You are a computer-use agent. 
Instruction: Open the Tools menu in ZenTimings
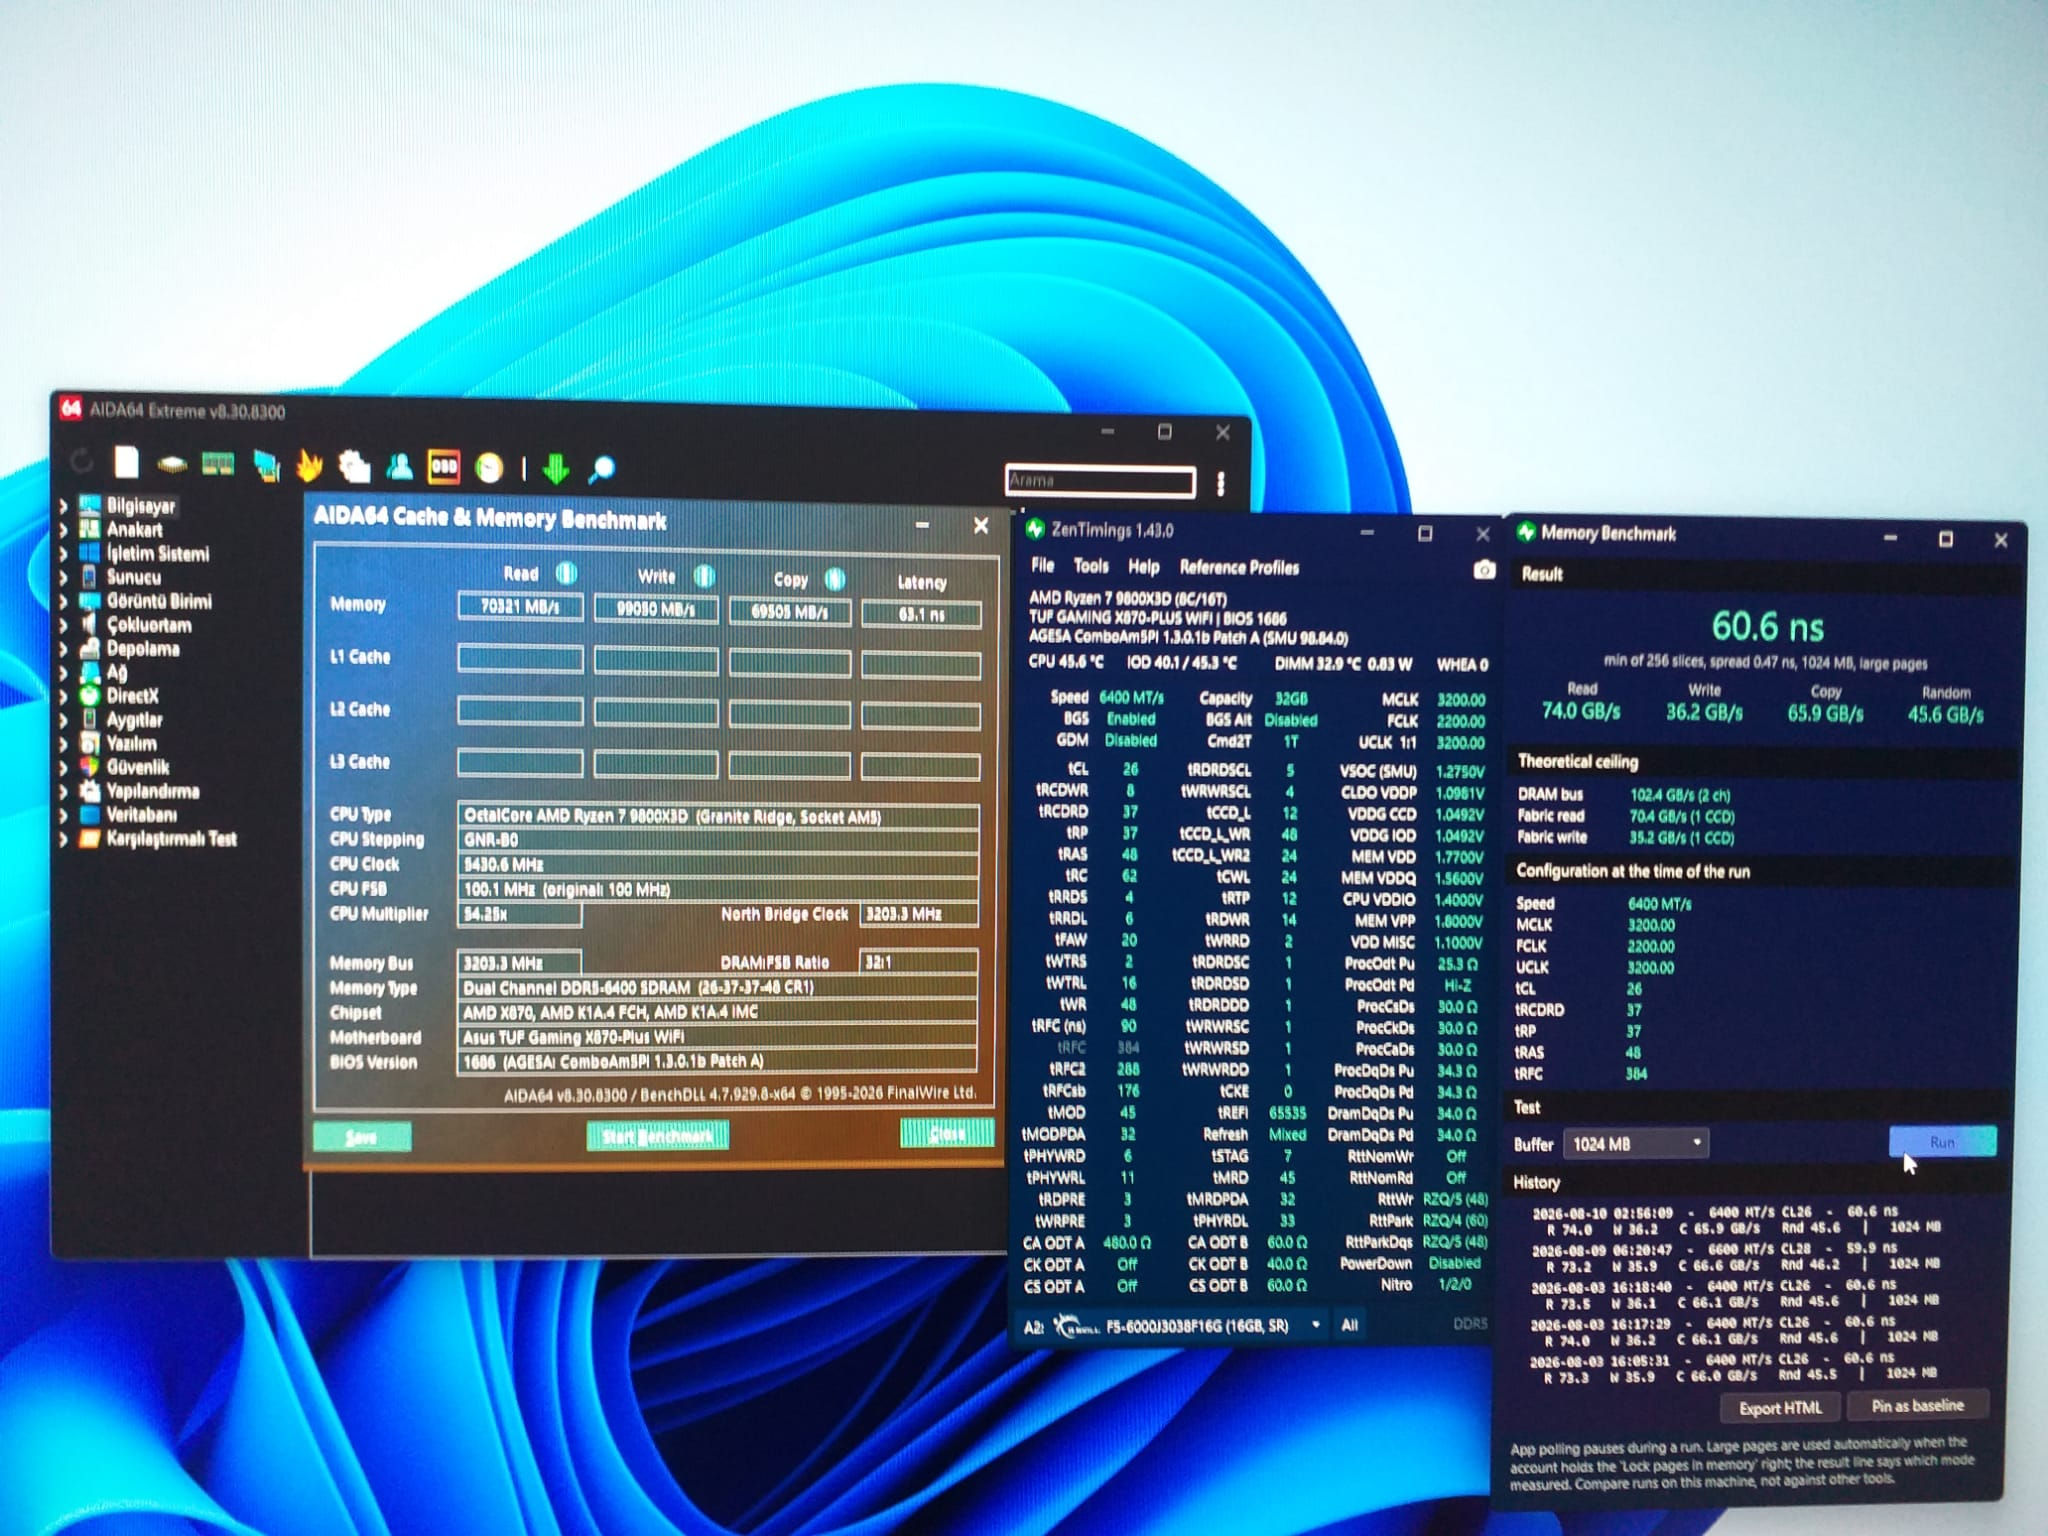1091,566
